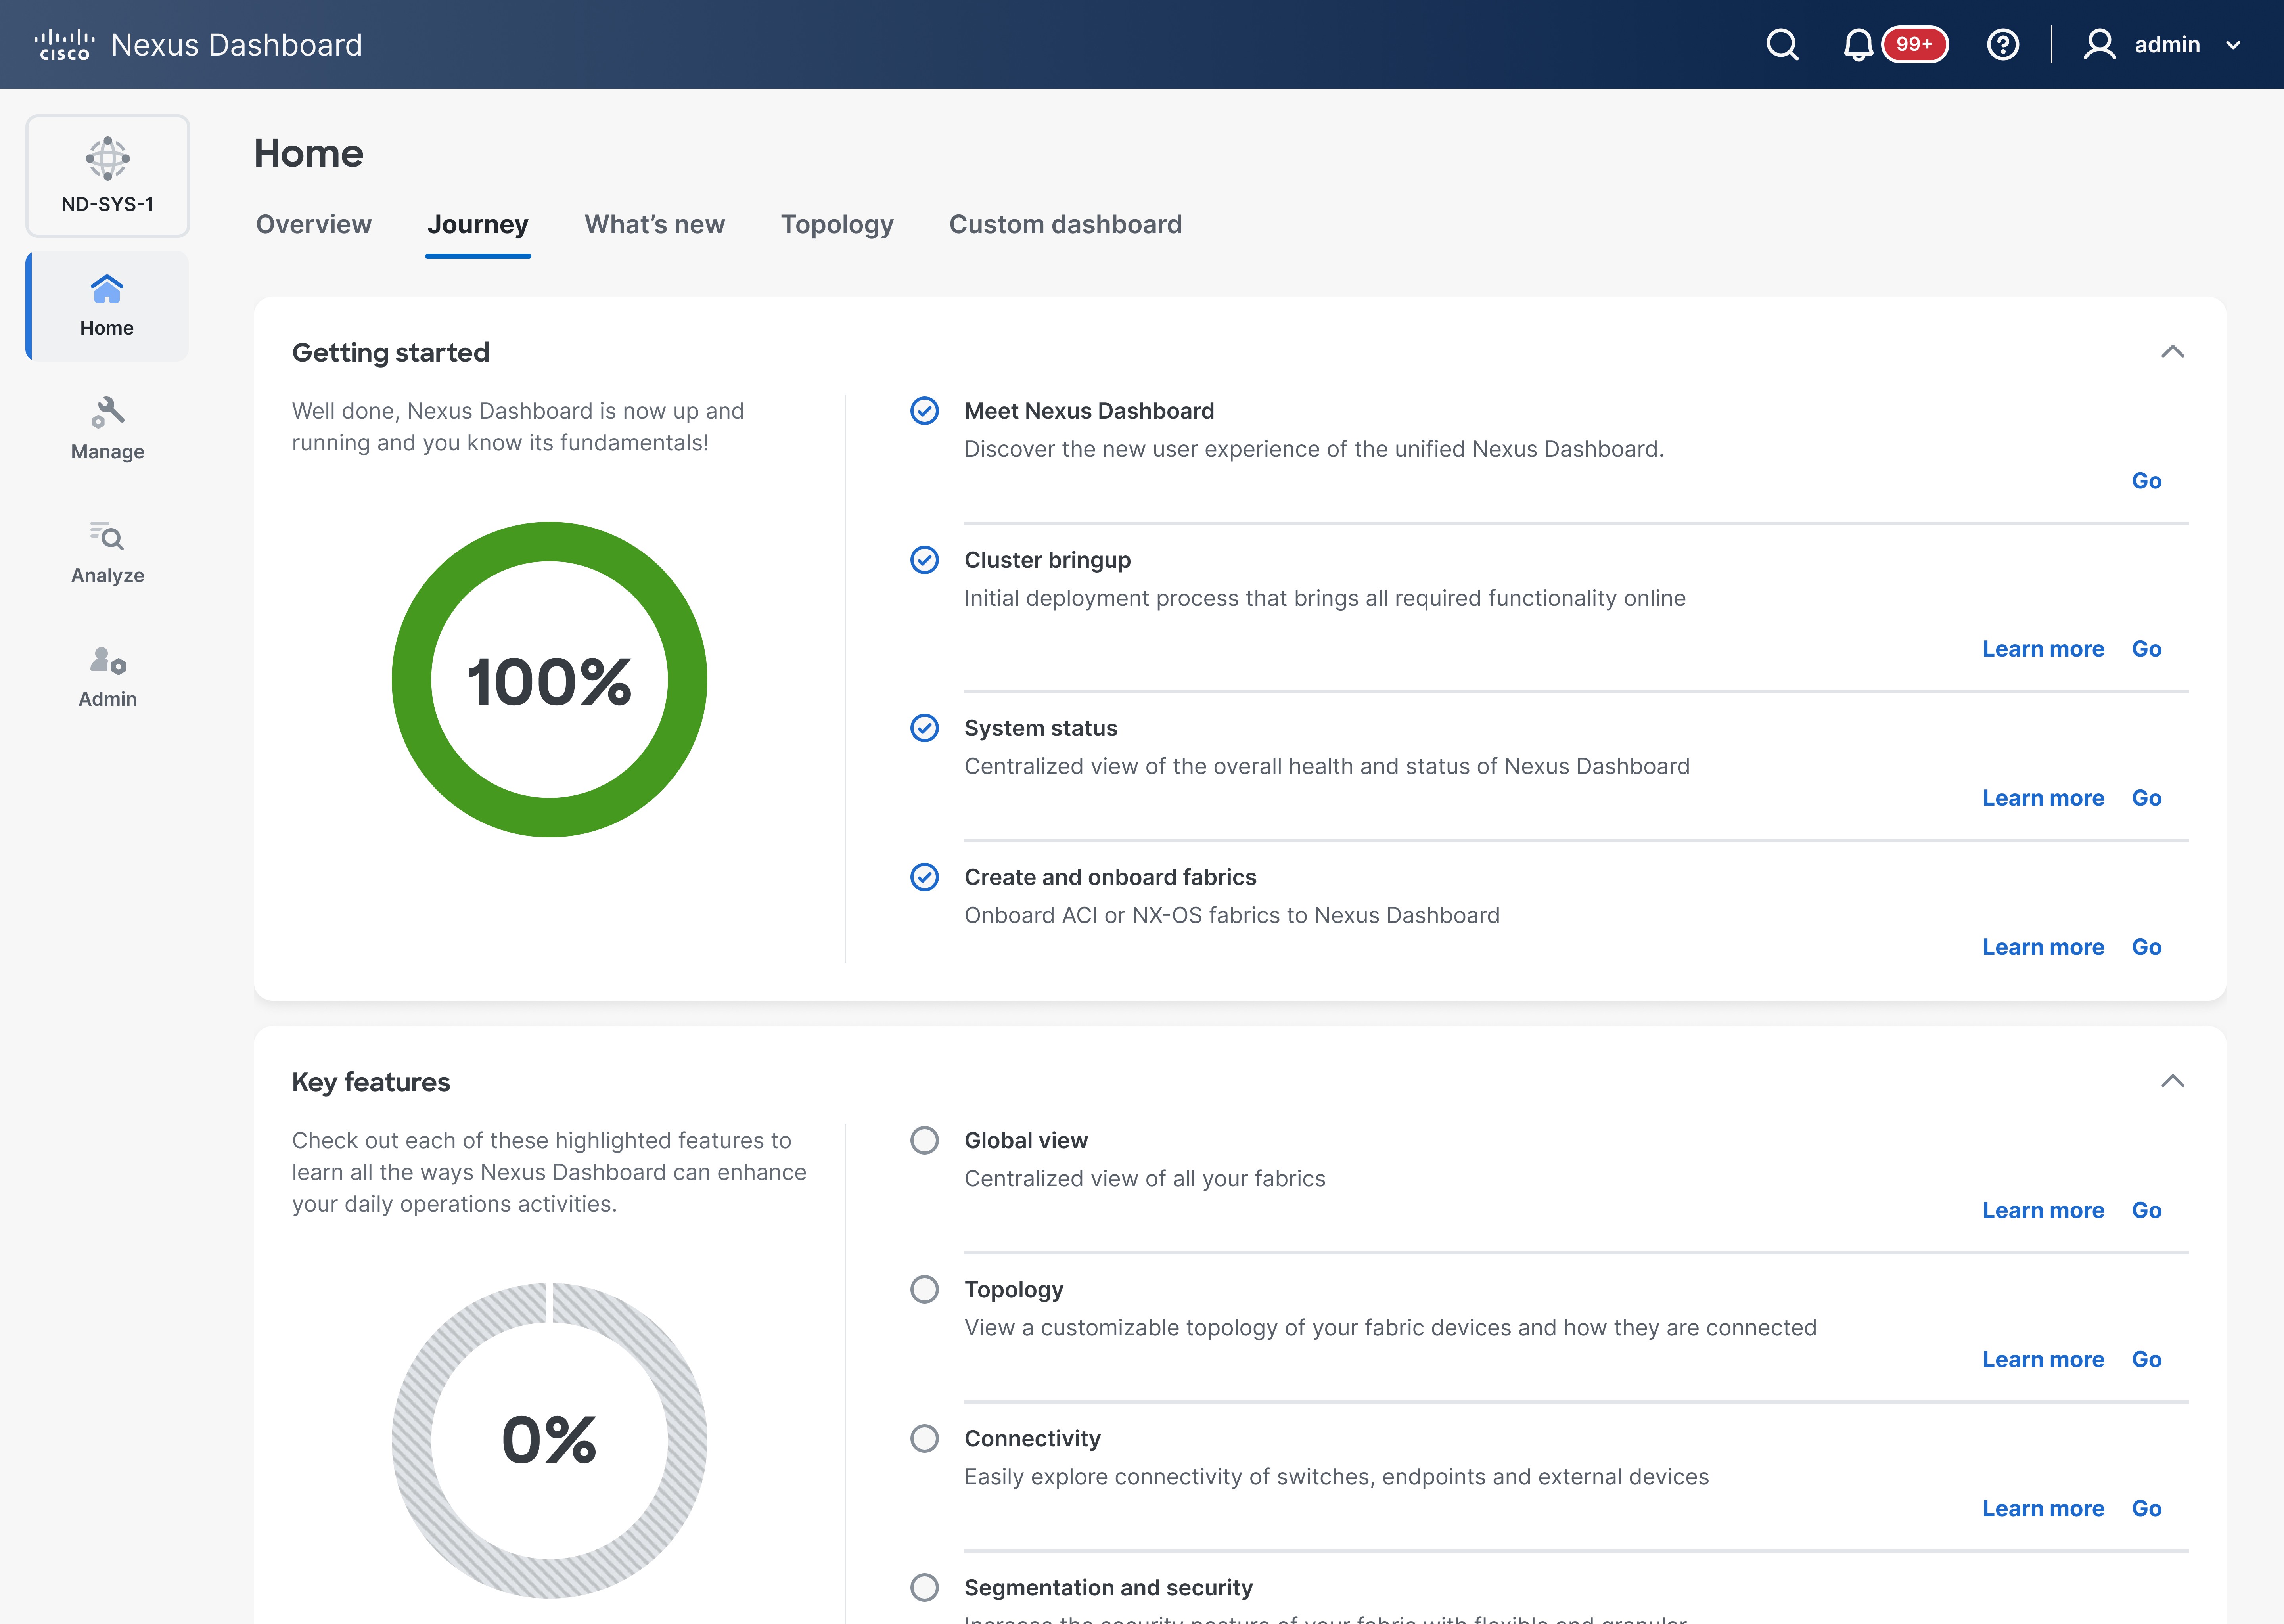The image size is (2284, 1624).
Task: Mark Segmentation and security as complete
Action: click(x=925, y=1587)
